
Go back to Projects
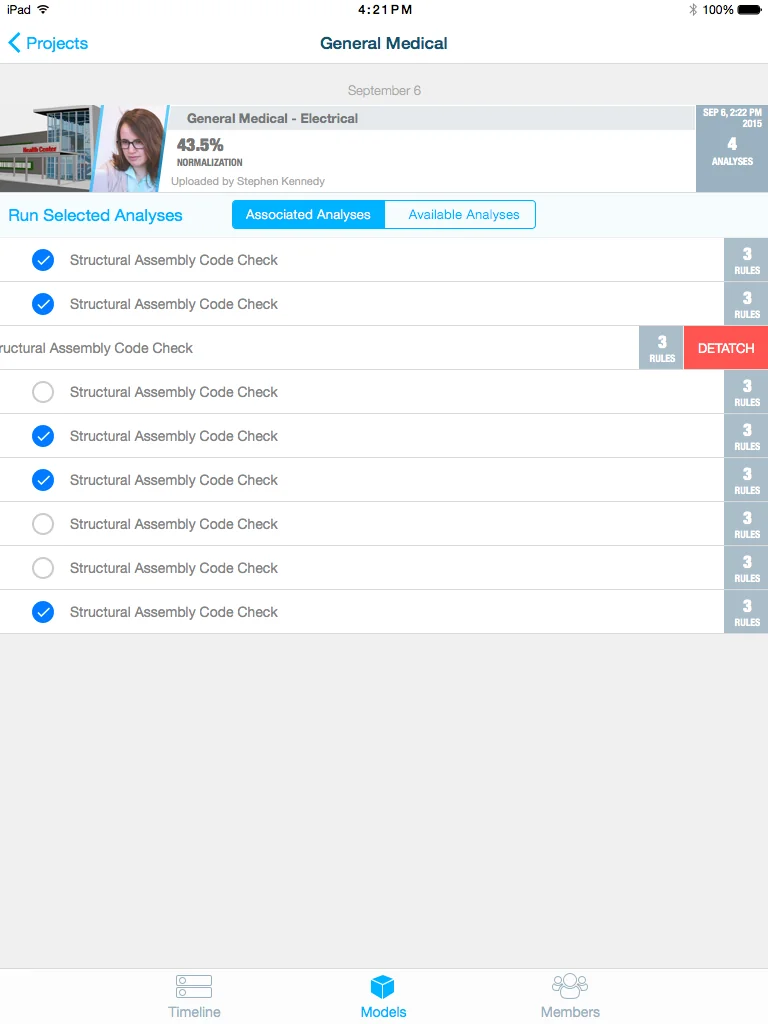[48, 43]
